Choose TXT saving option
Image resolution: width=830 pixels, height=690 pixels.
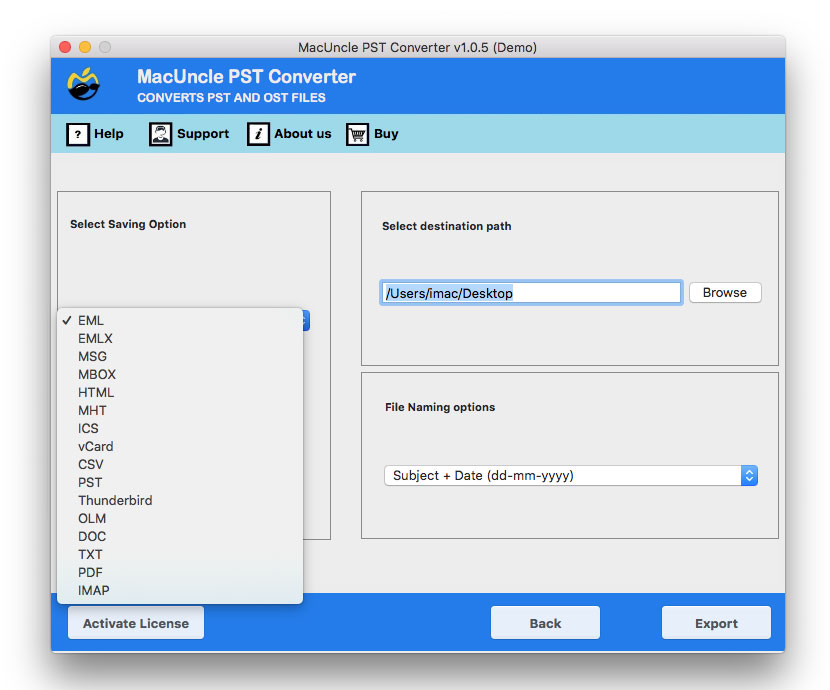tap(180, 555)
